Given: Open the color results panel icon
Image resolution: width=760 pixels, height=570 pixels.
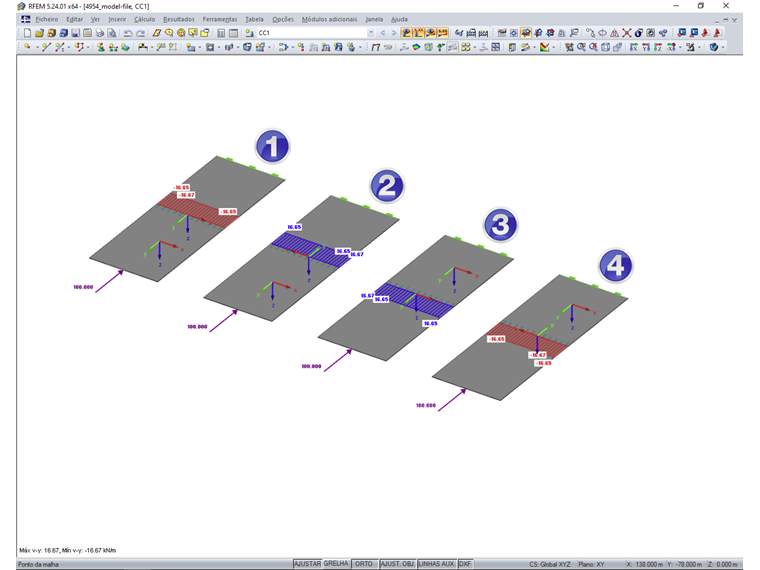Looking at the screenshot, I should (x=512, y=47).
